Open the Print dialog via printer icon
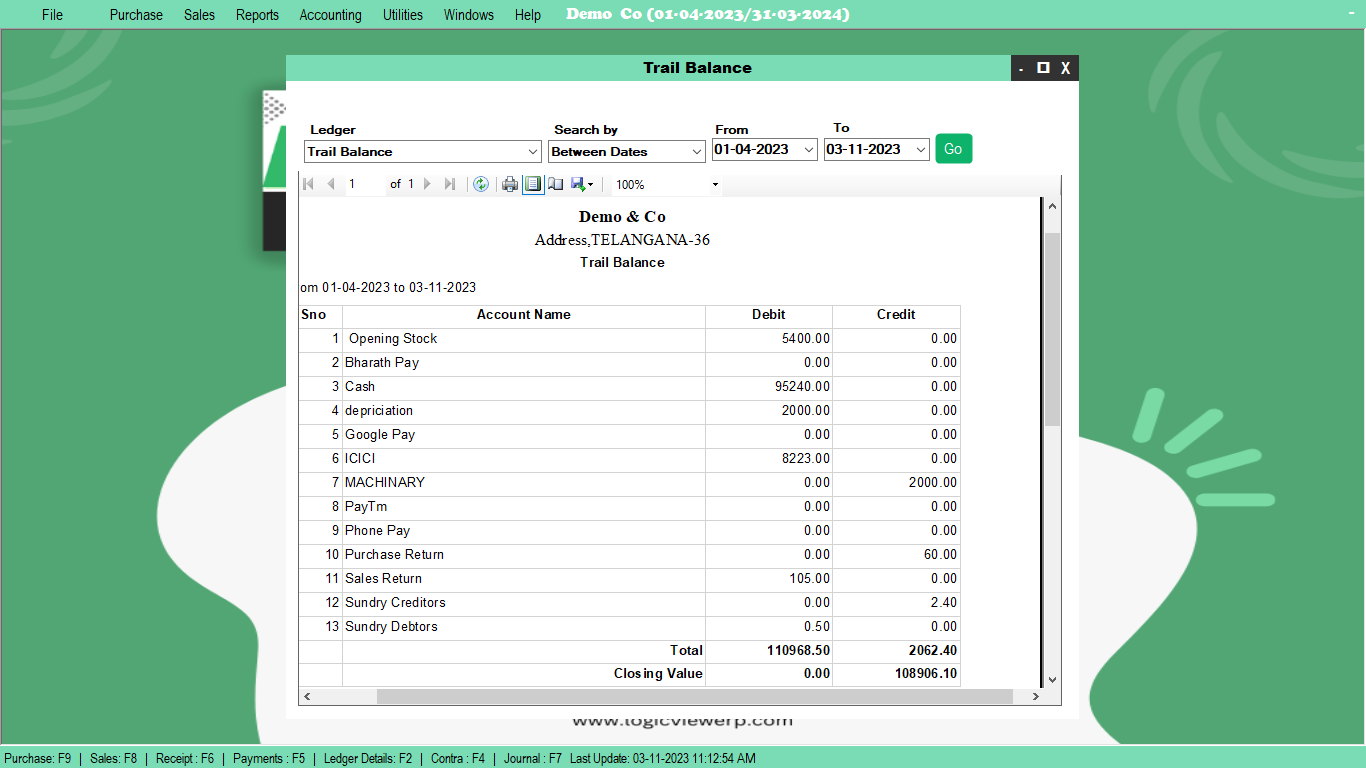Screen dimensions: 1366x768 [x=509, y=184]
